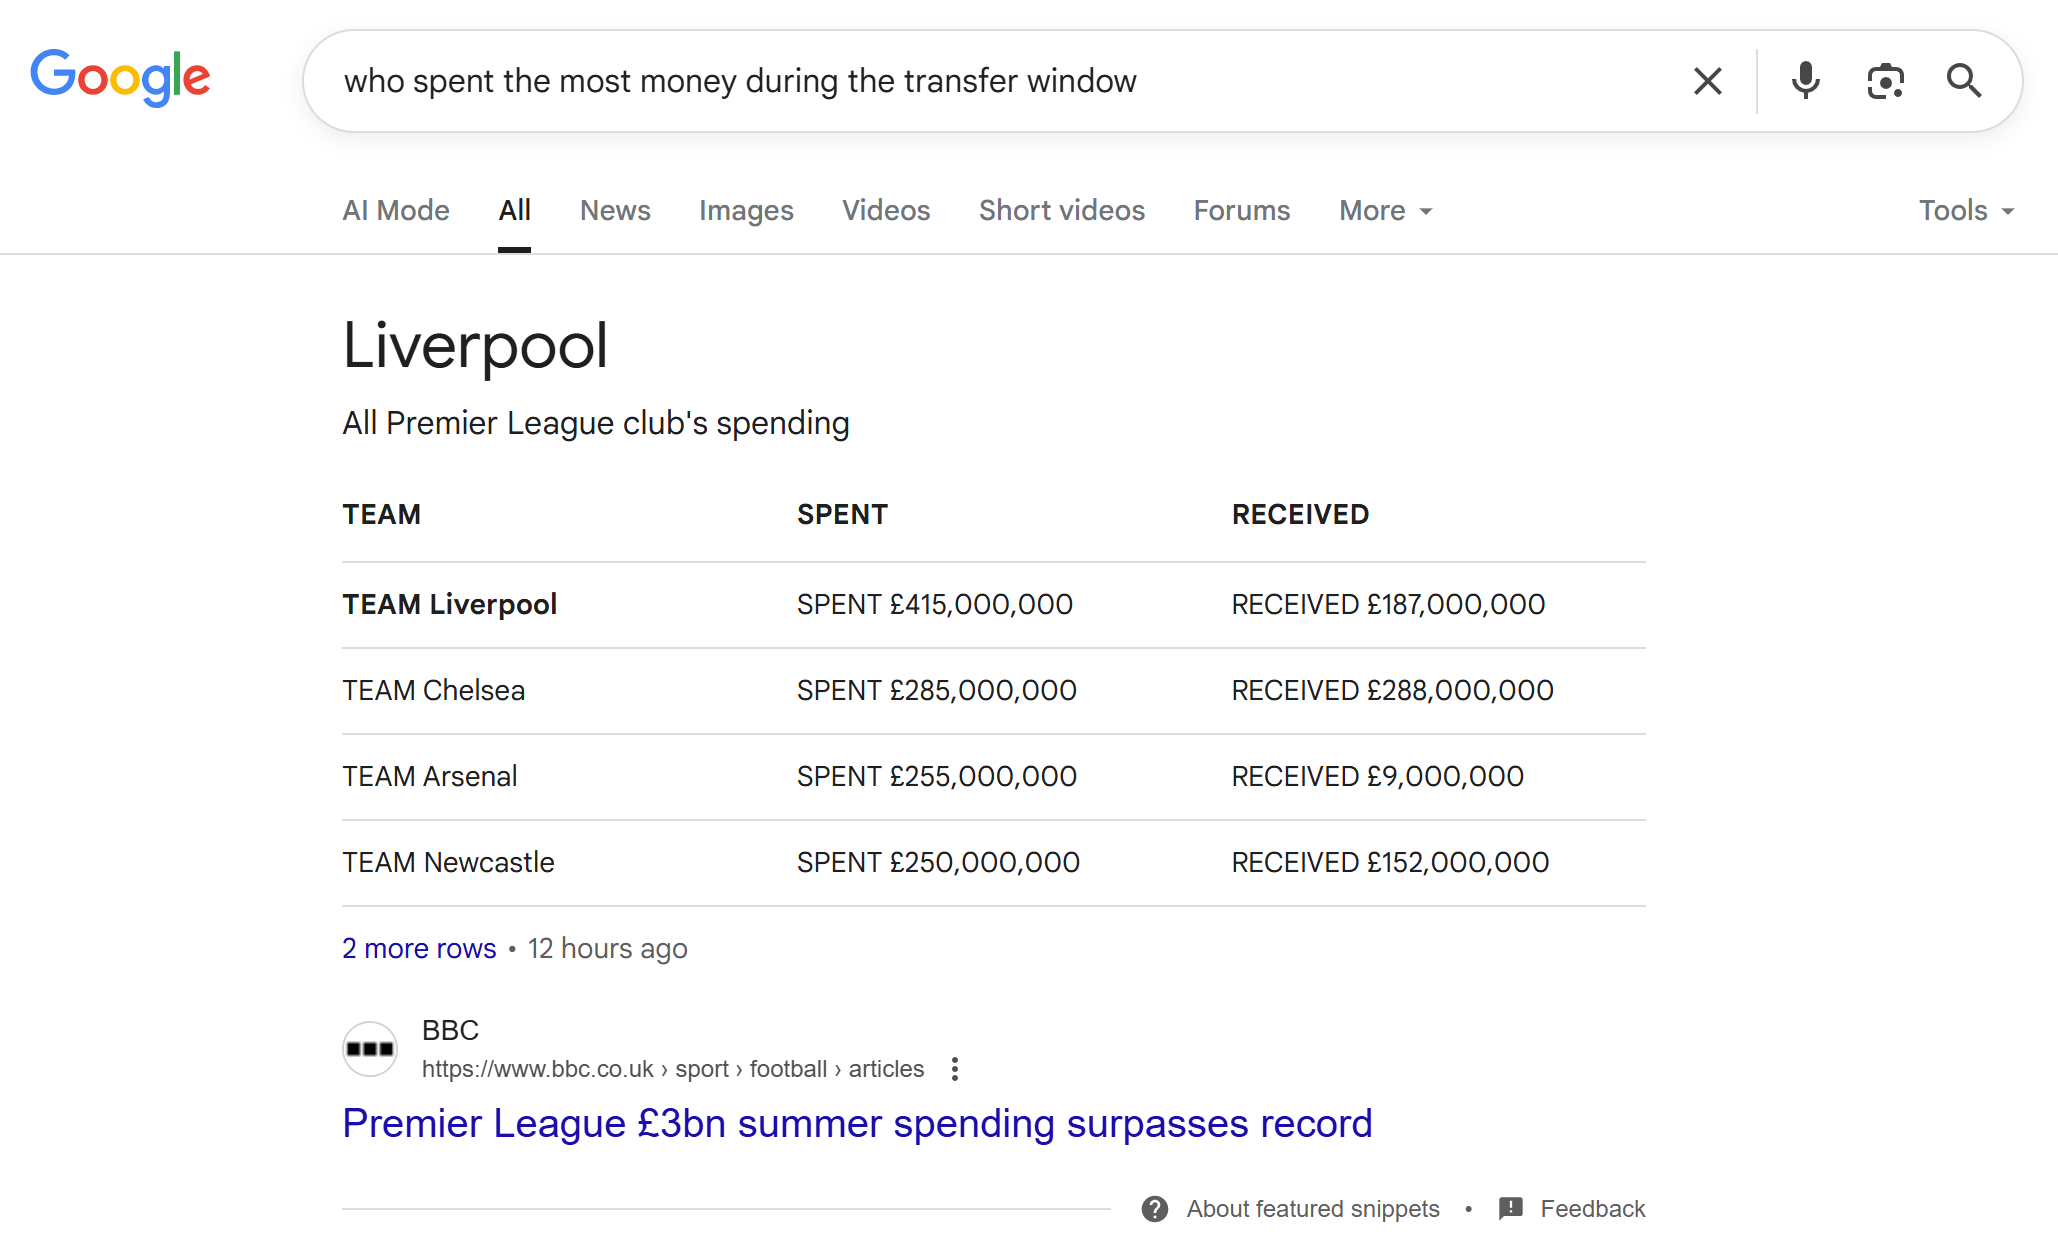Switch to the News tab
The image size is (2058, 1252).
pos(615,210)
